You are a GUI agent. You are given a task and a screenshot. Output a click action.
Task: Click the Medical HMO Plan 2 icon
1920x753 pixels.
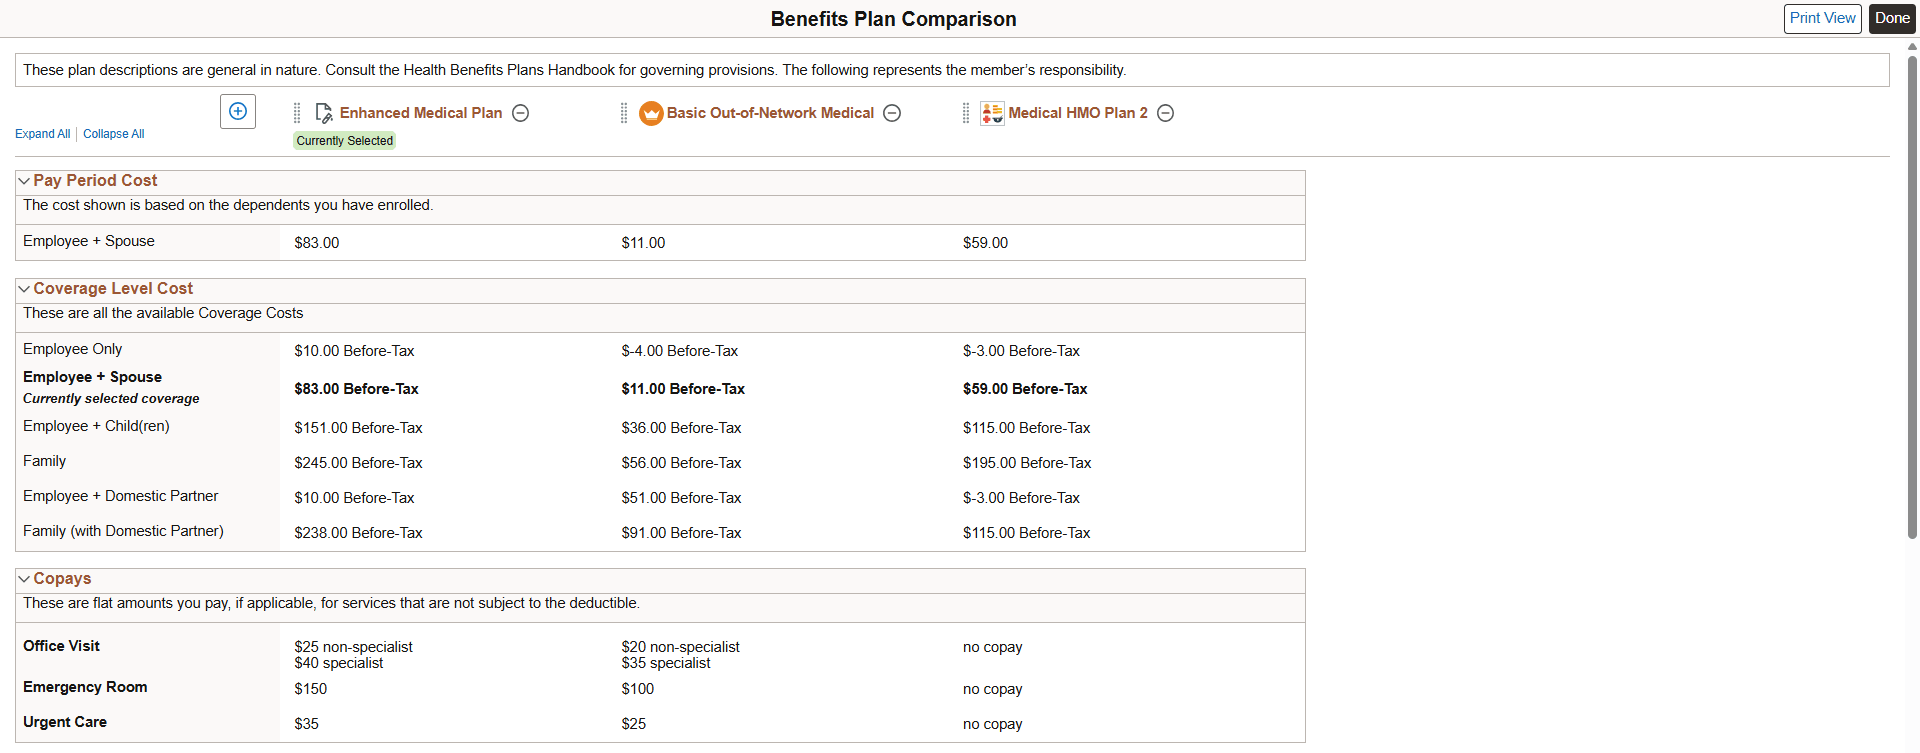click(992, 113)
